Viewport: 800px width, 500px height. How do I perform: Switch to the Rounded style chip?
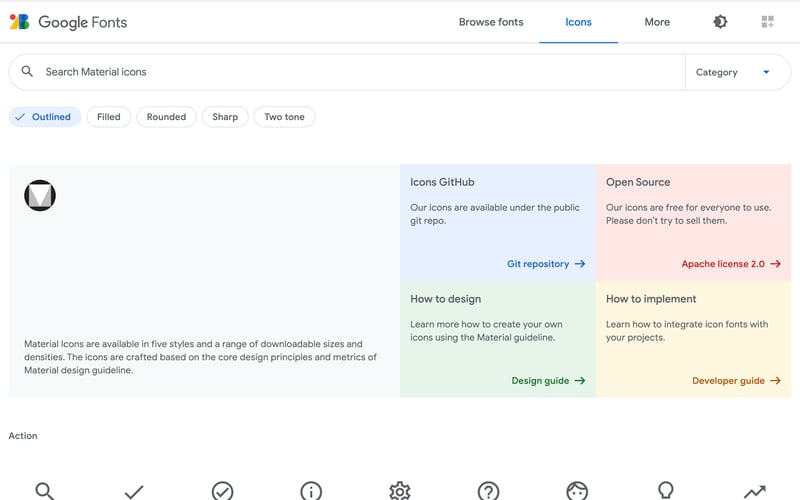[166, 117]
